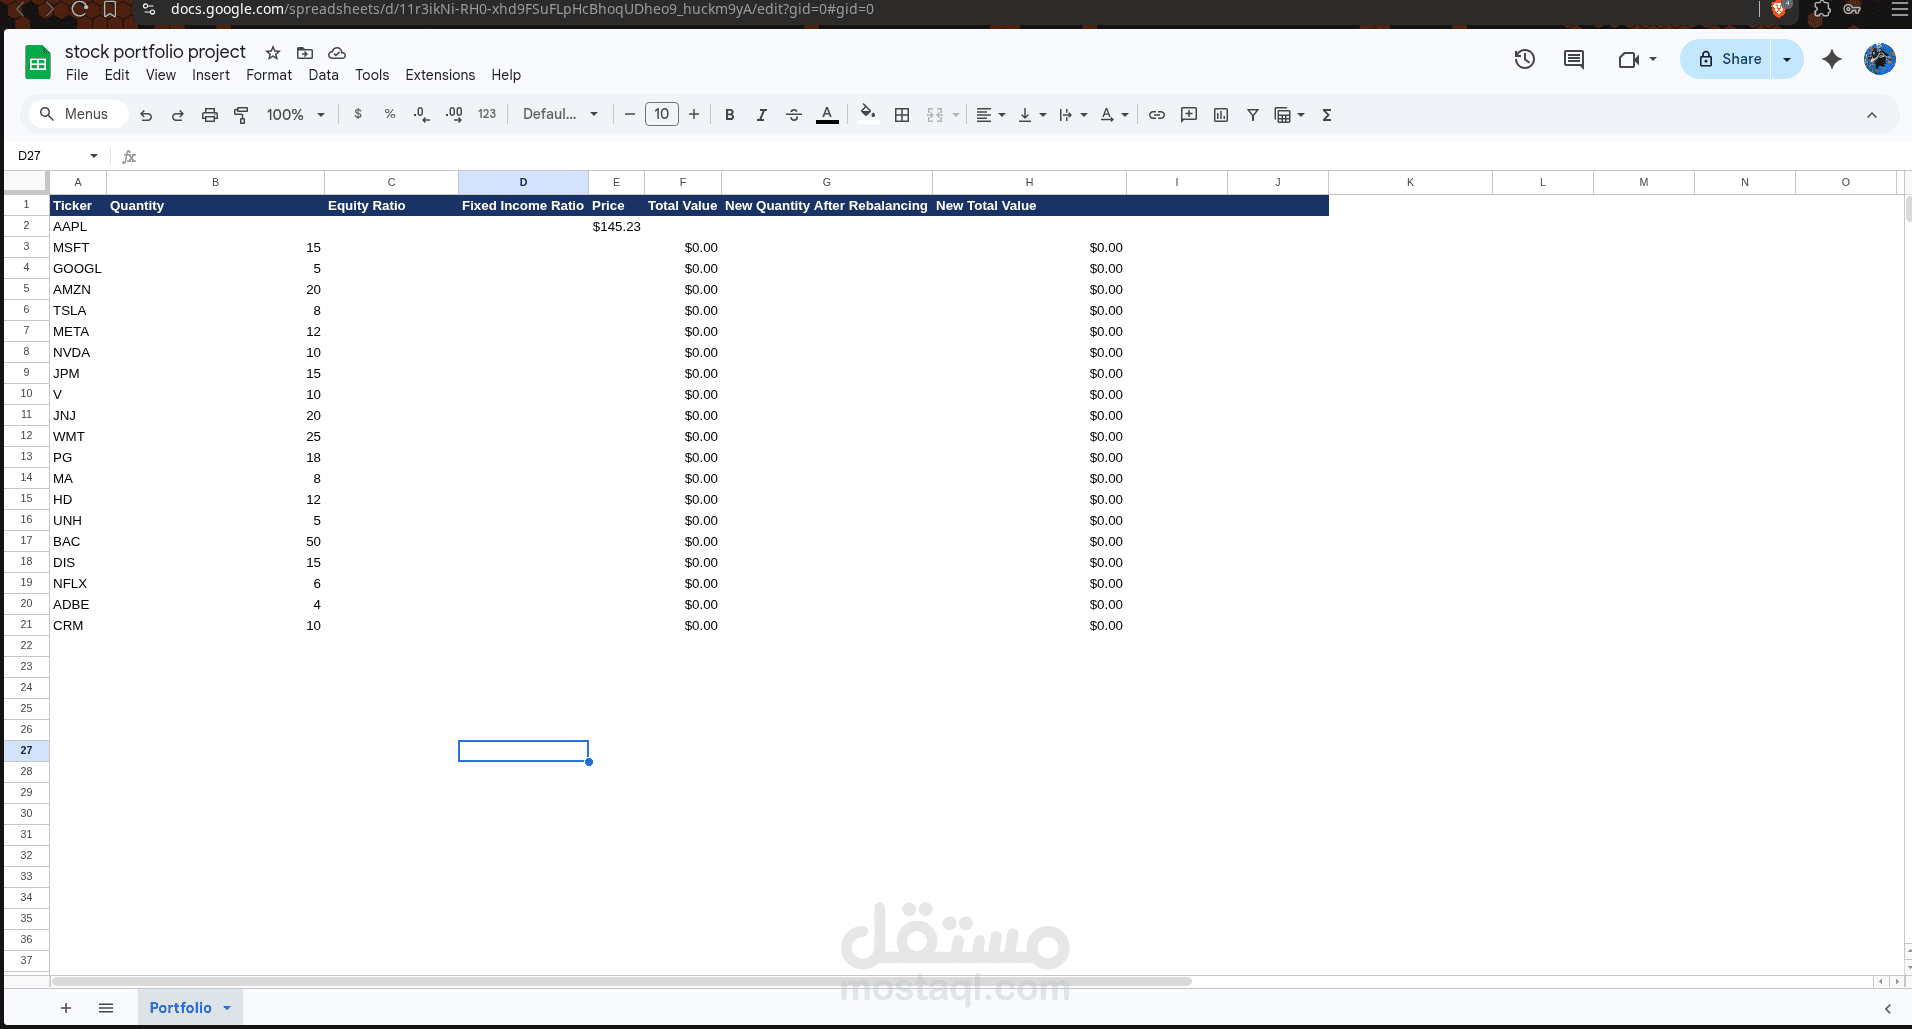Expand merge cells options arrow
1912x1029 pixels.
click(956, 115)
